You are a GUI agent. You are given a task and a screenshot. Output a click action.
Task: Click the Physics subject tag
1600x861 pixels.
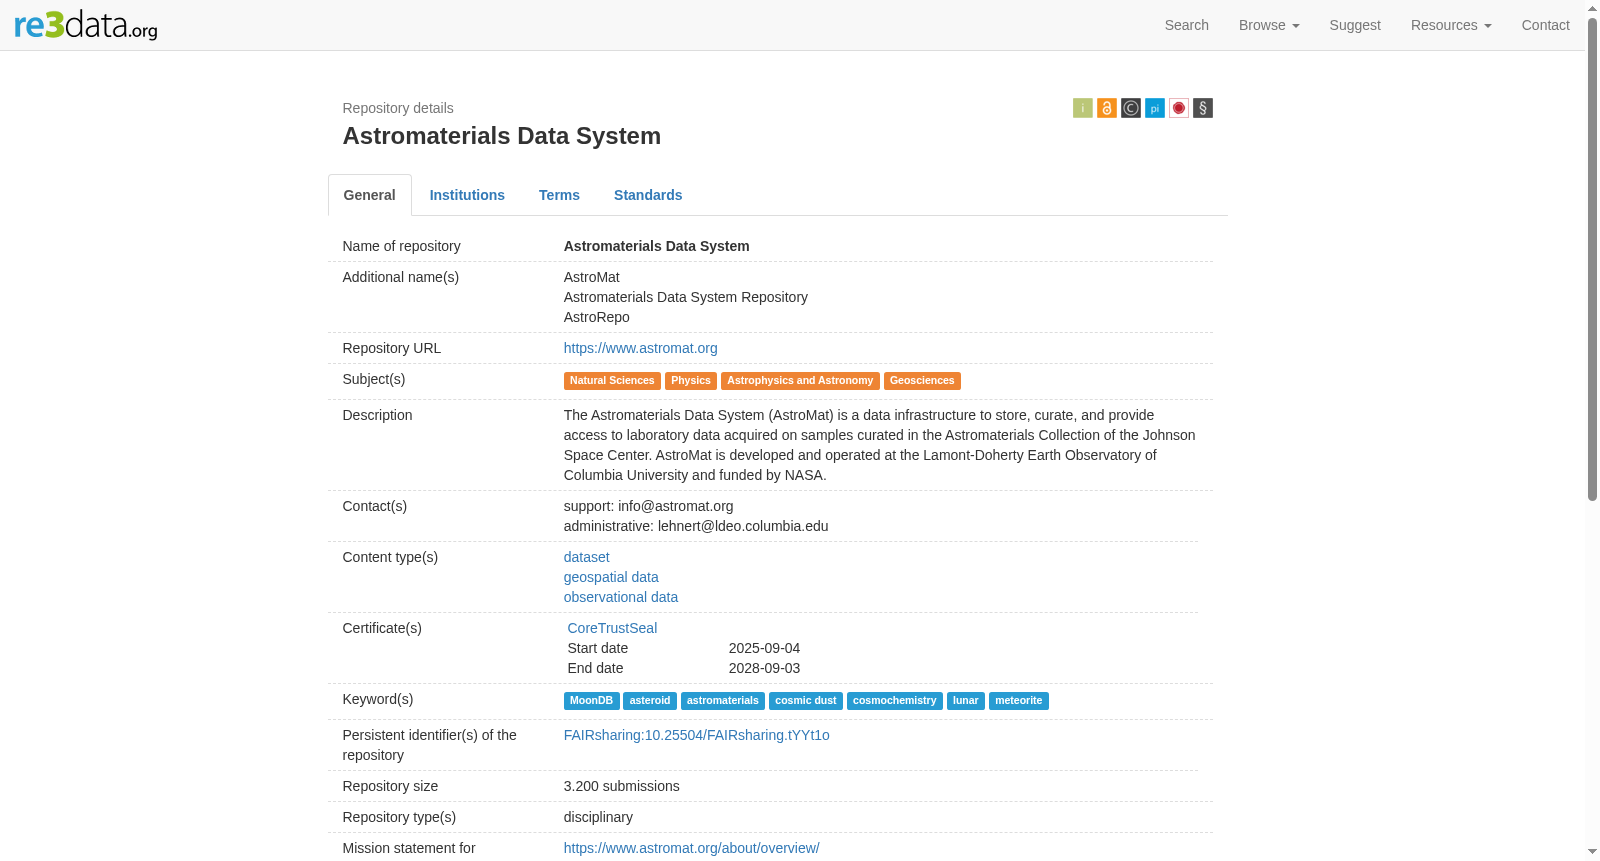click(691, 381)
